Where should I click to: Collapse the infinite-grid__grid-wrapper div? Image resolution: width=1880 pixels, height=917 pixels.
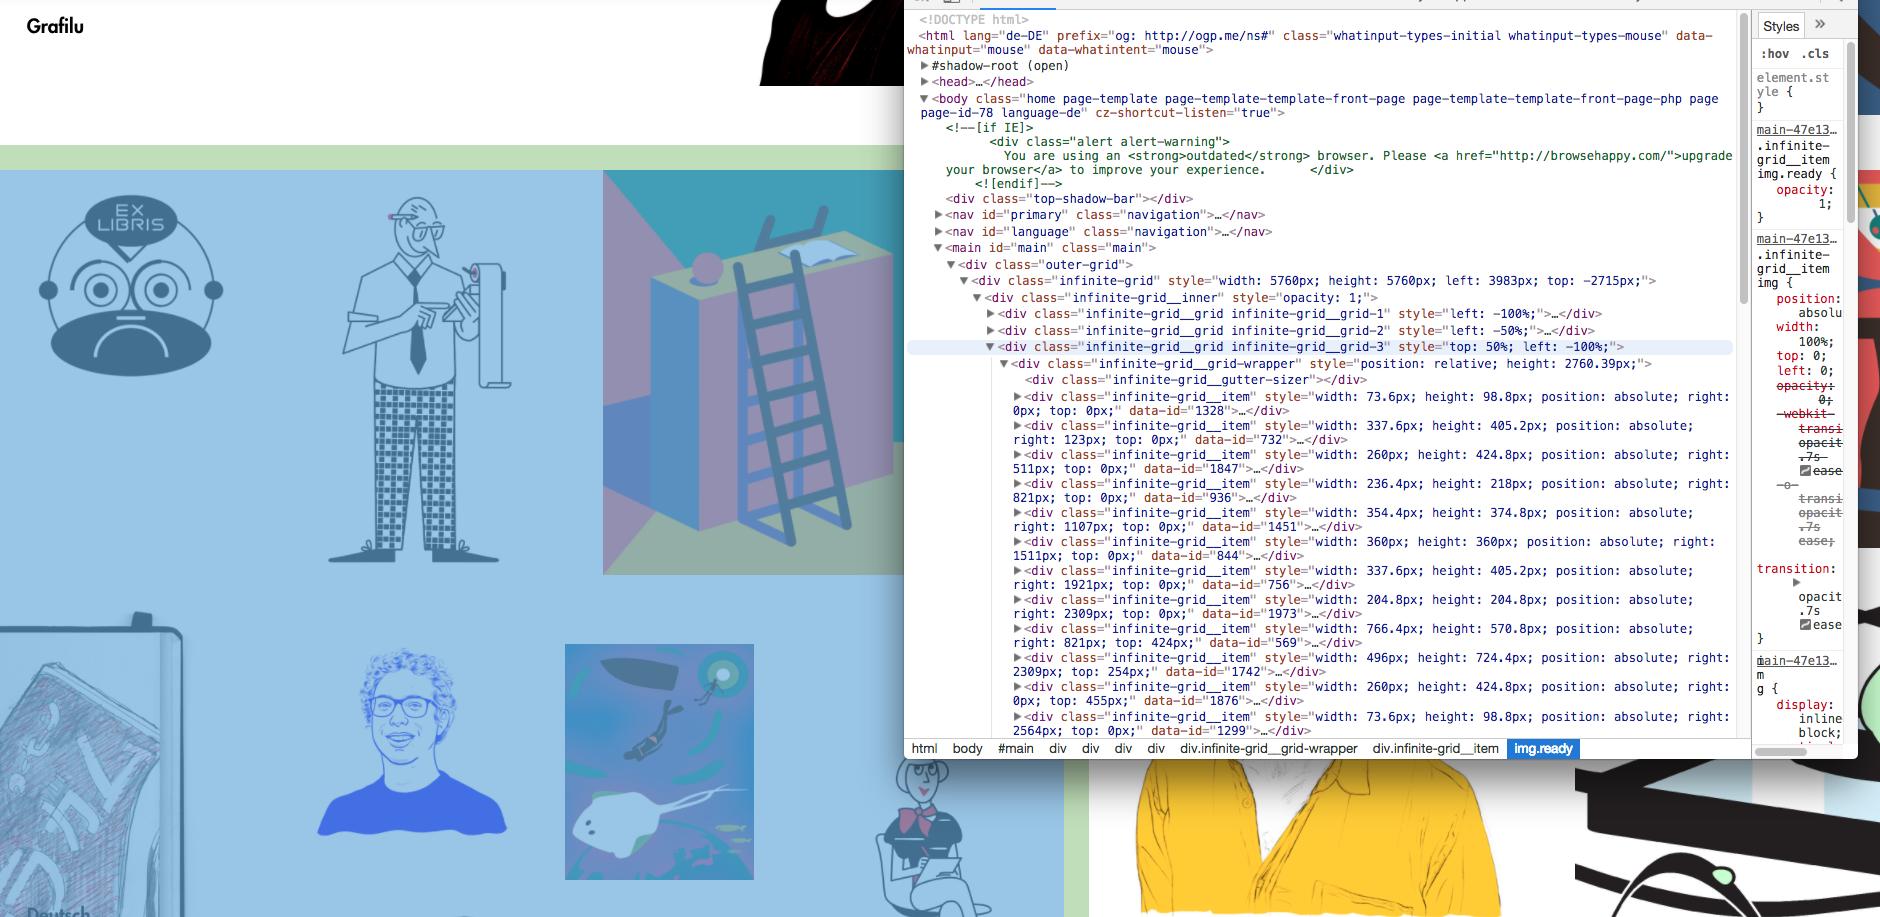click(x=1004, y=364)
